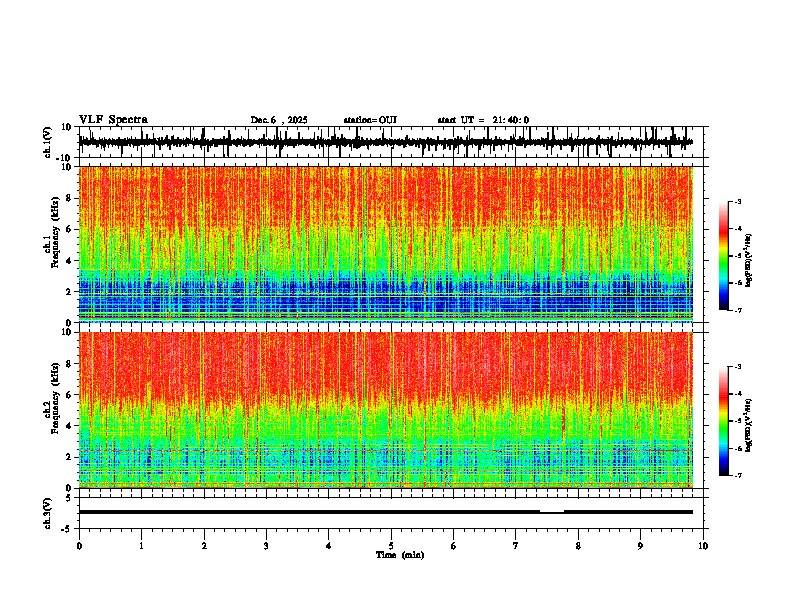Click the "2" kHz tick on the ch.1 frequency axis
Viewport: 792px width, 612px height.
point(70,292)
